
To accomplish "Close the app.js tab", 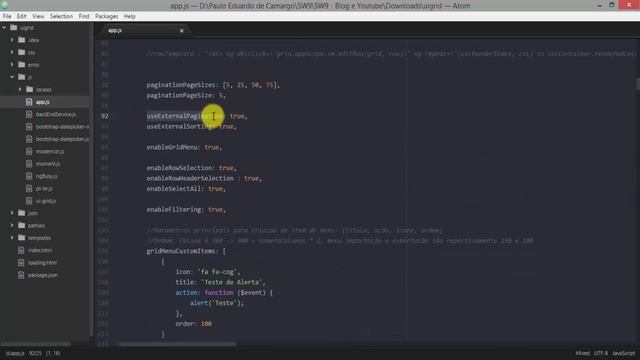I will tap(182, 31).
